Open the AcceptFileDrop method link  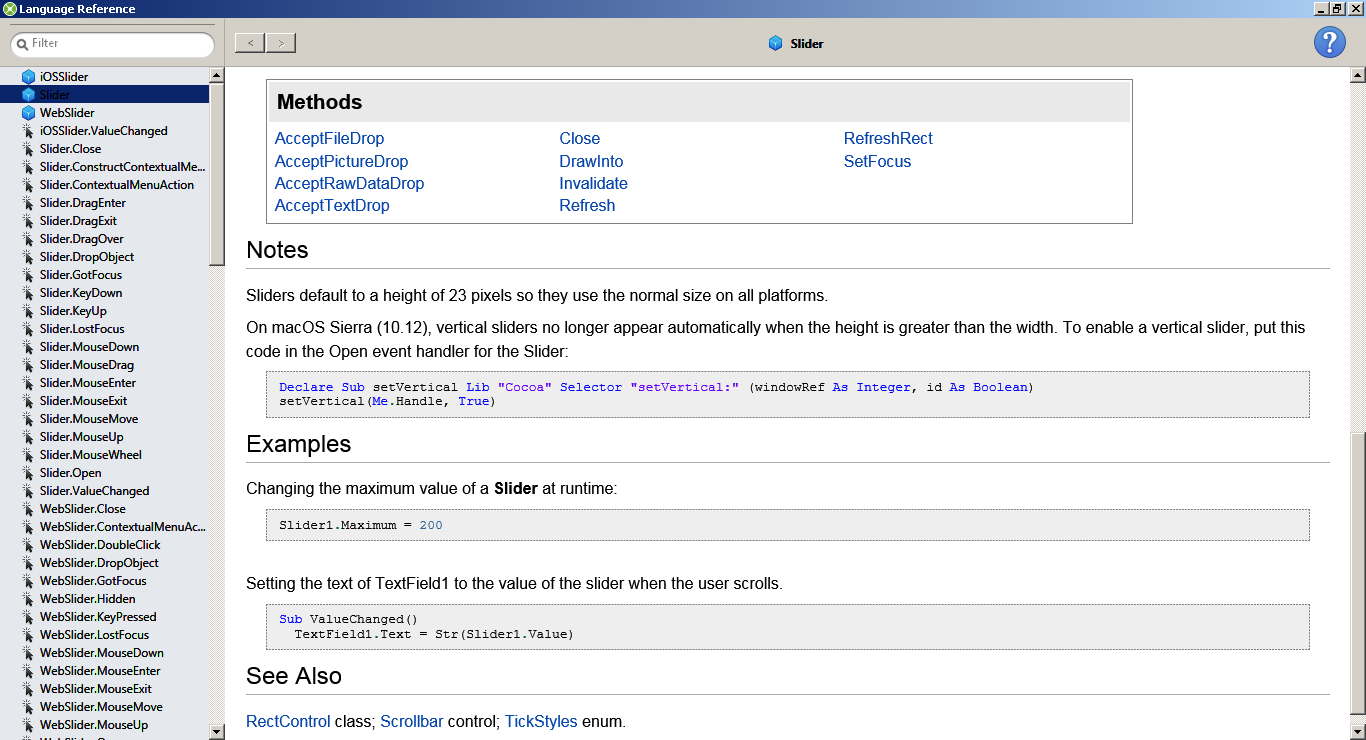point(329,139)
